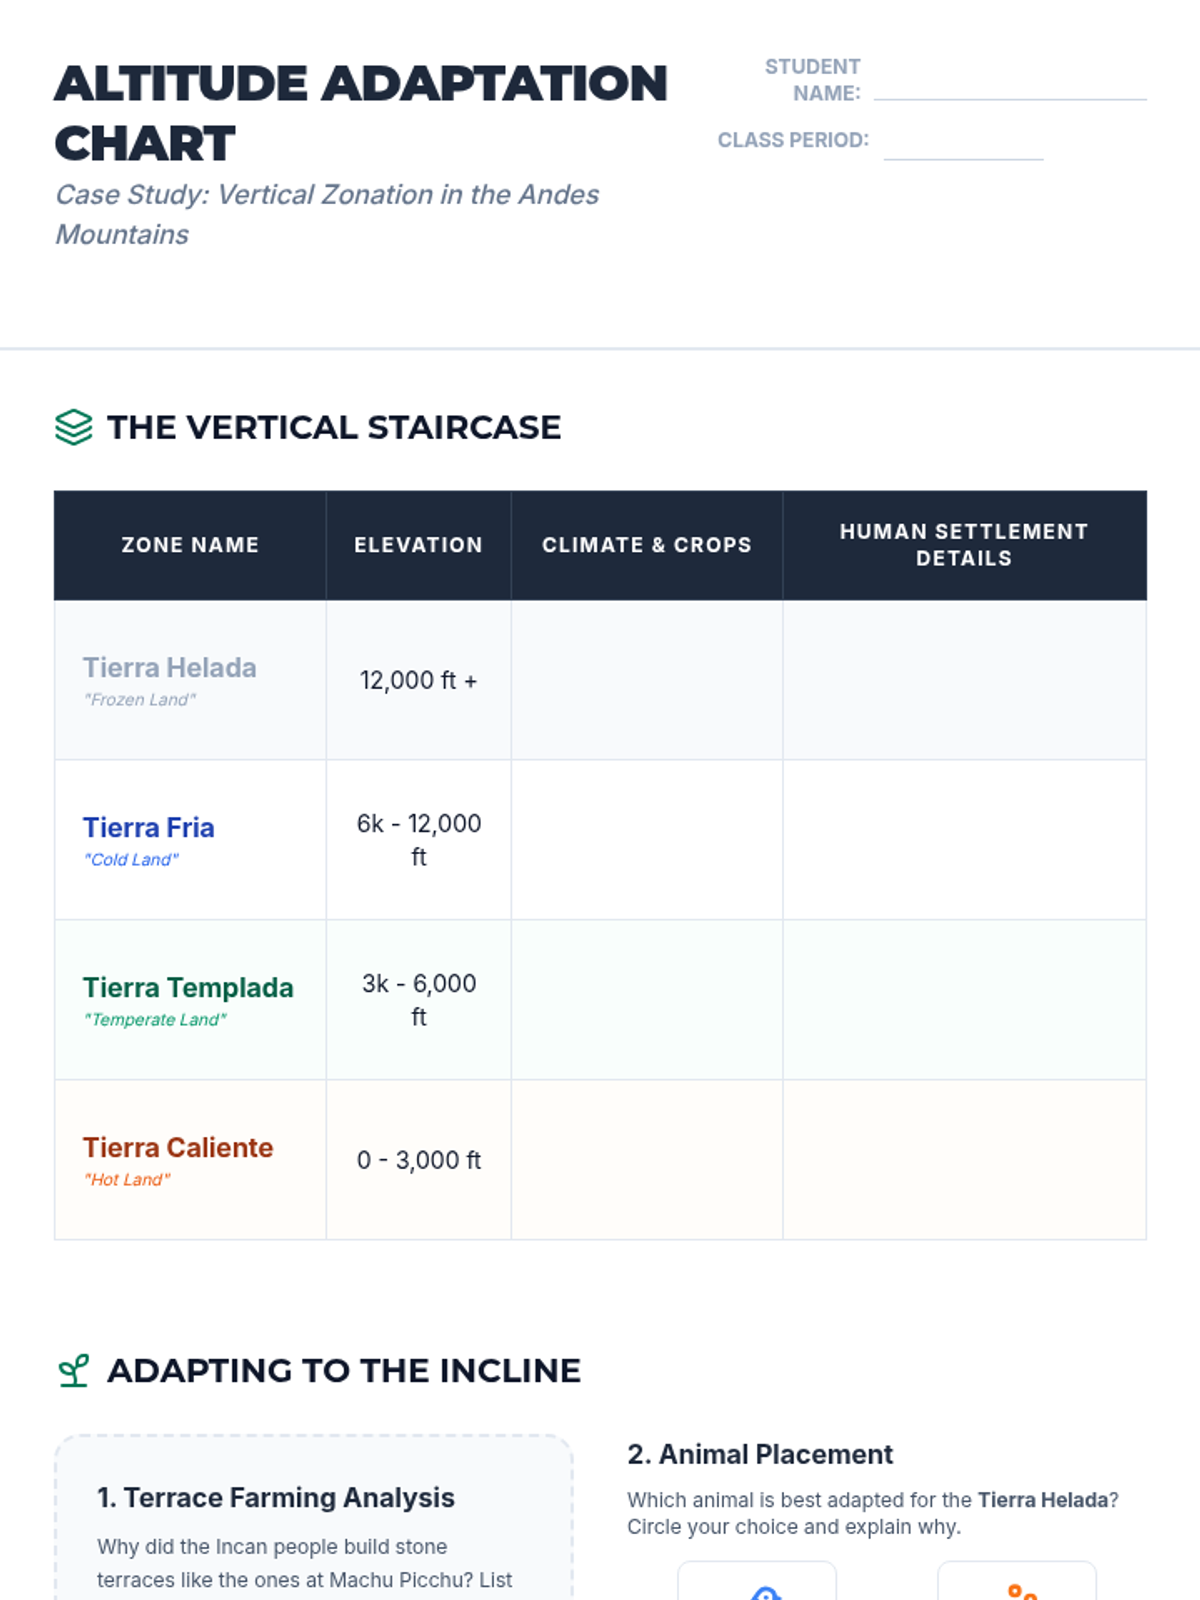Click the Tierra Helada zone name
1200x1600 pixels.
[x=169, y=668]
